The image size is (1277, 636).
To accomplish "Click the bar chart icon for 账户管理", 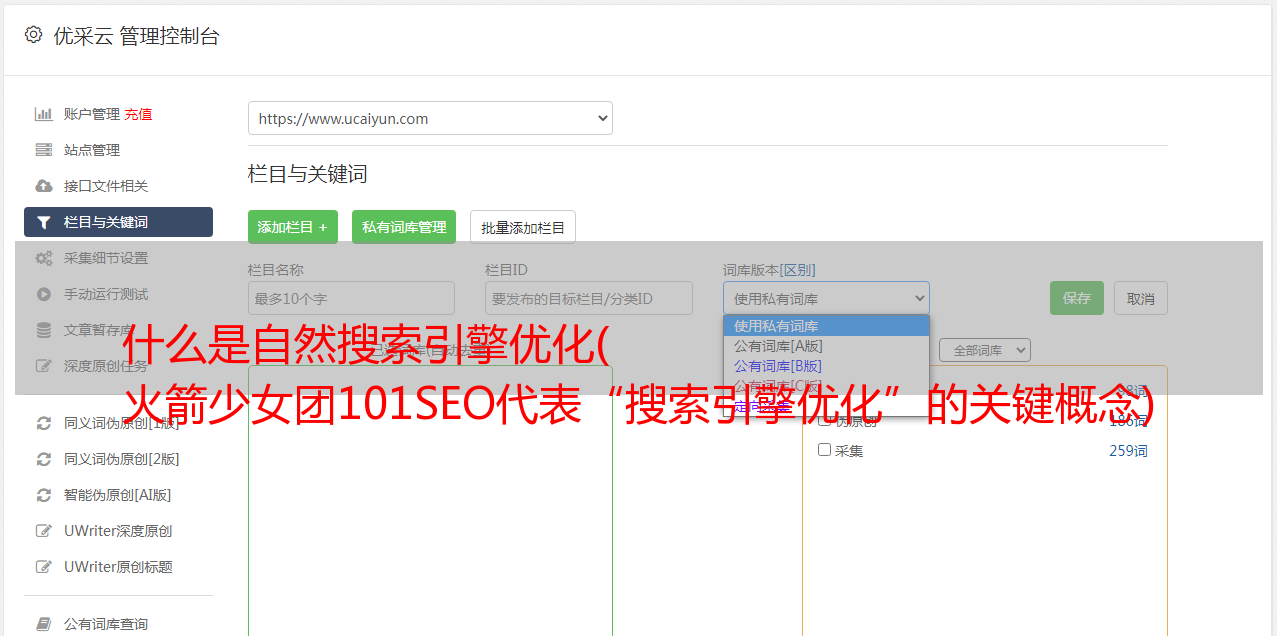I will (43, 114).
